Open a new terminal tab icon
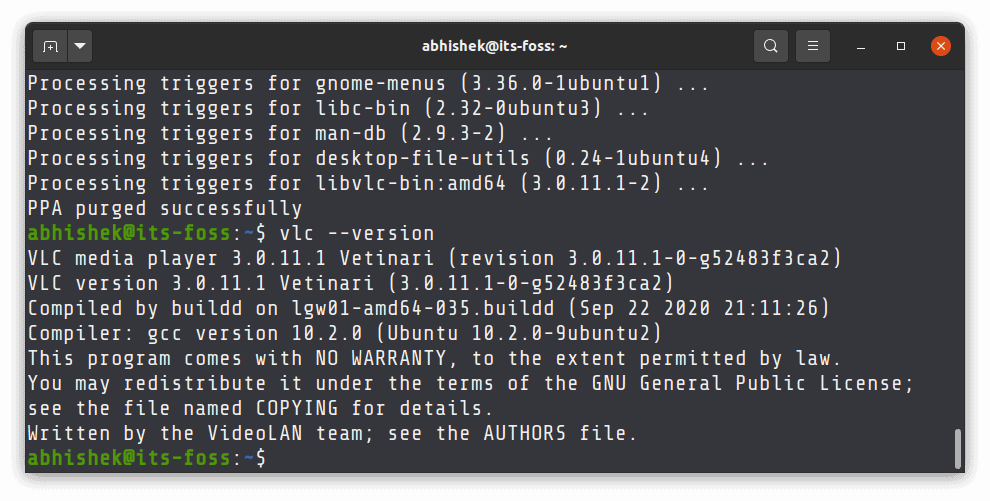This screenshot has height=501, width=990. point(50,46)
